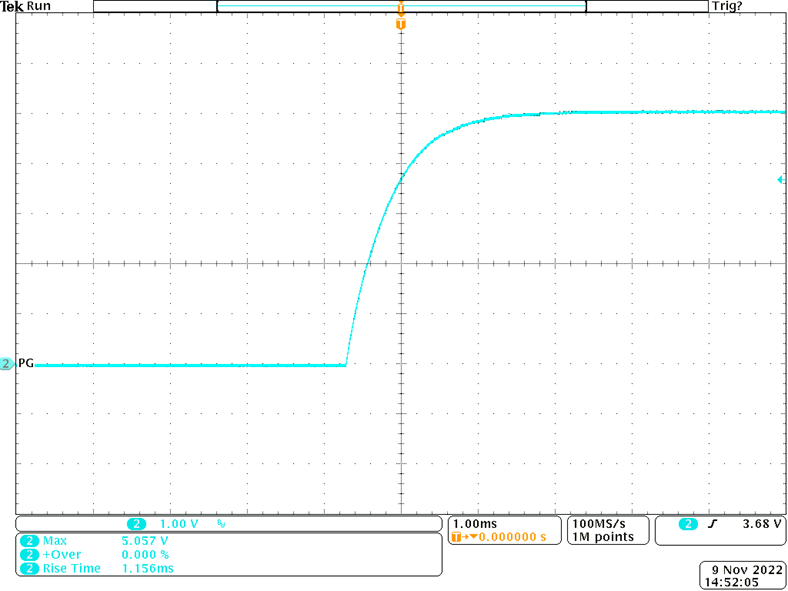
Task: Click the channel 2 badge beside 1.00 V
Action: [x=137, y=524]
